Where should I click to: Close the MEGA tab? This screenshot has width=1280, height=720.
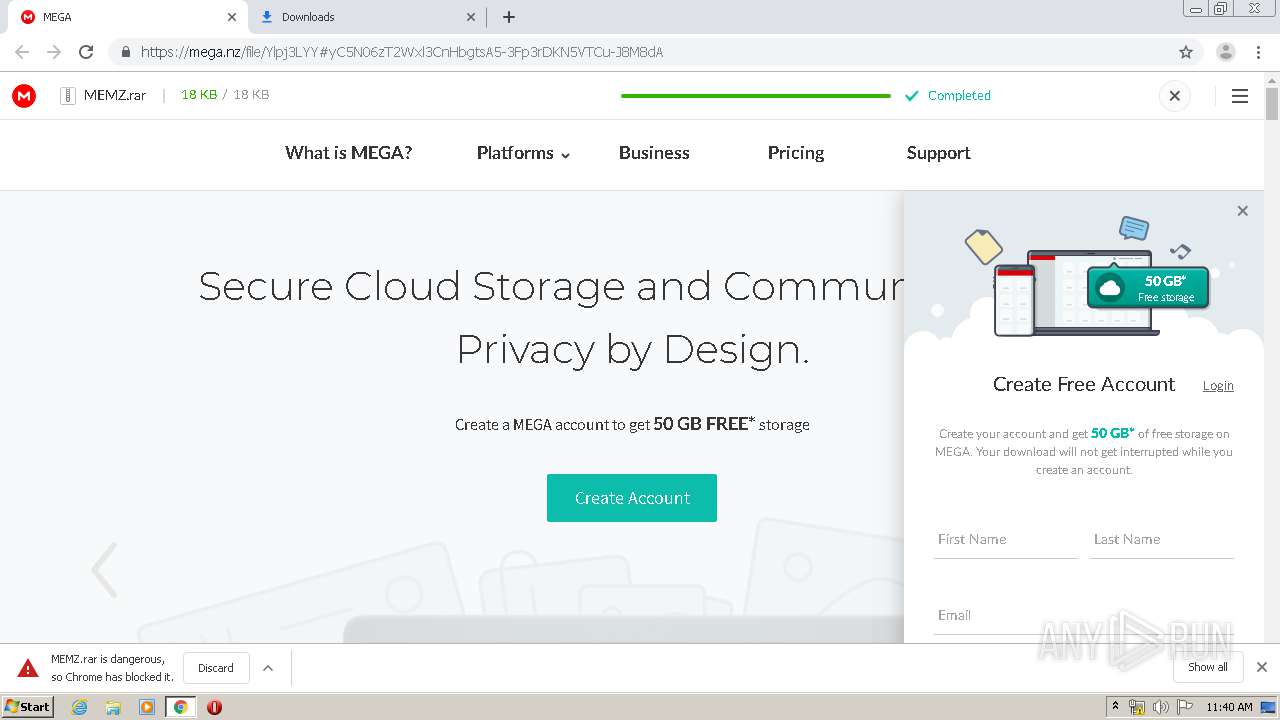232,17
